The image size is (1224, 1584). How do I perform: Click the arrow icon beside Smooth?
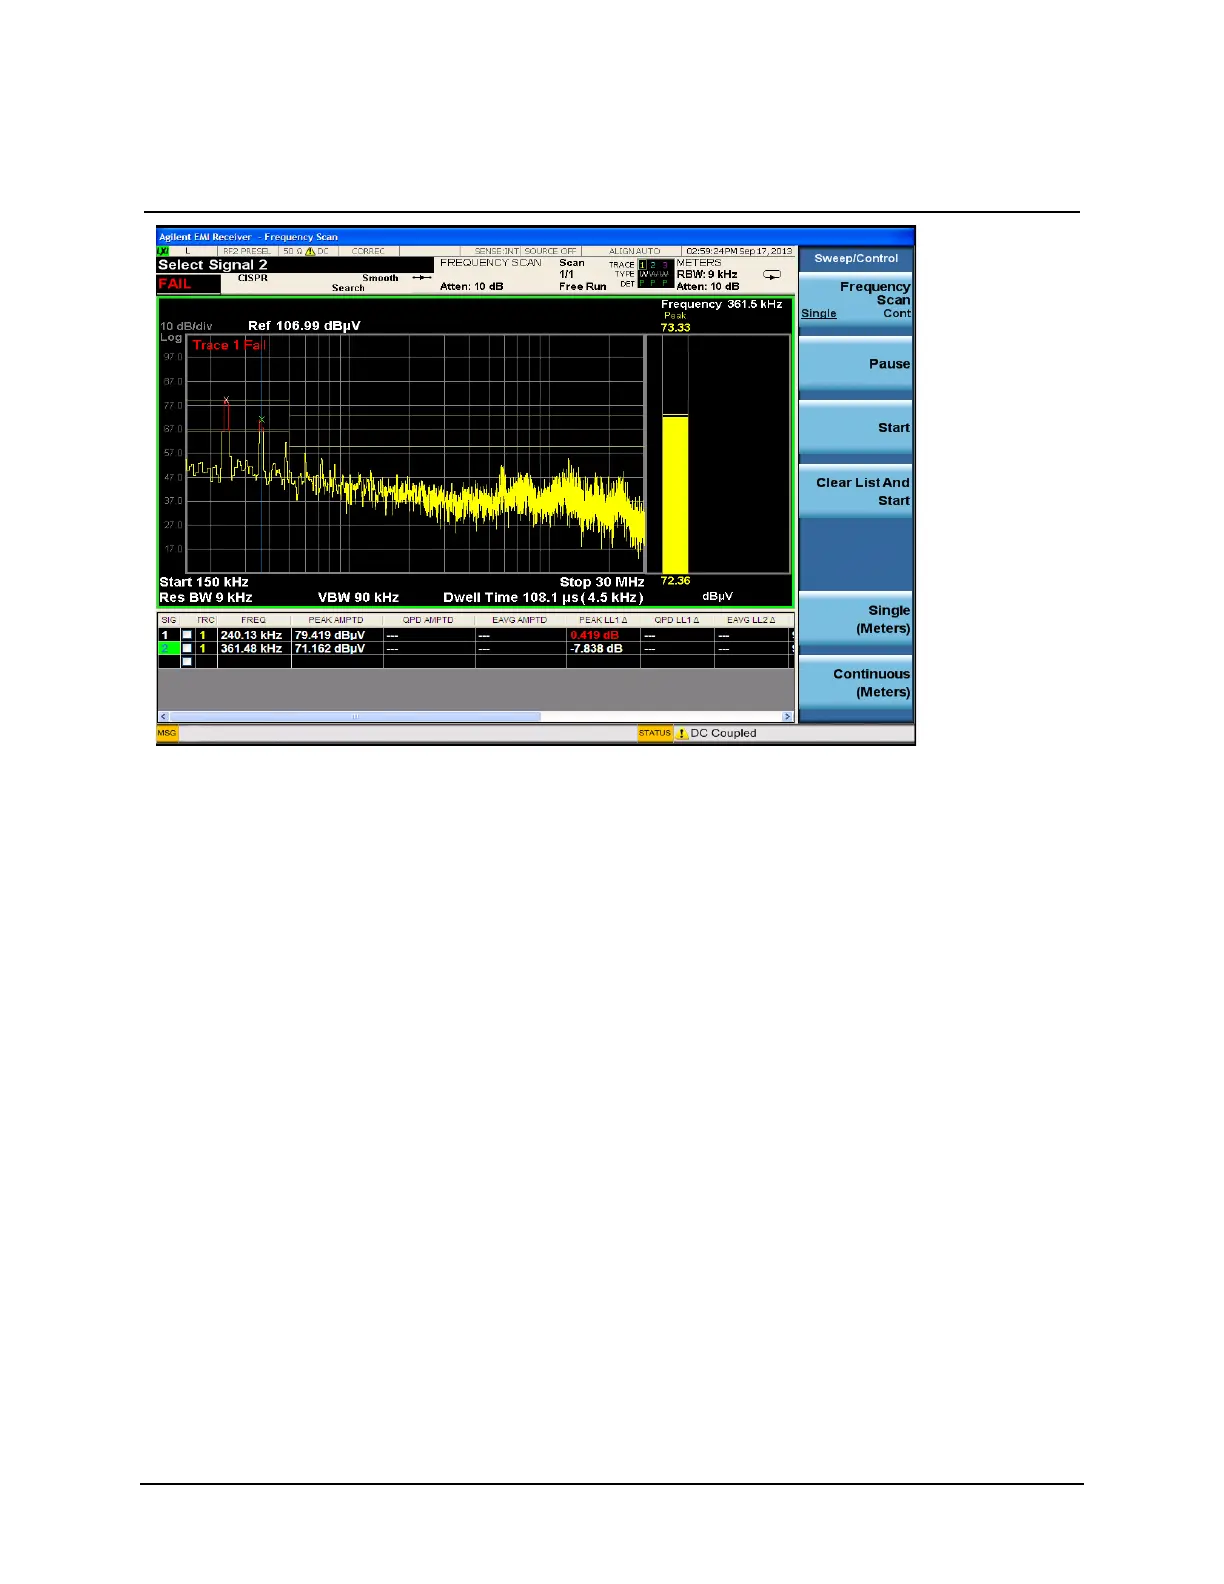(422, 278)
